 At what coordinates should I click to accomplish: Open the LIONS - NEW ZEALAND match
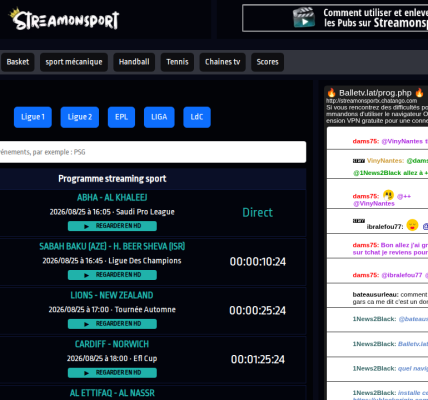point(112,295)
